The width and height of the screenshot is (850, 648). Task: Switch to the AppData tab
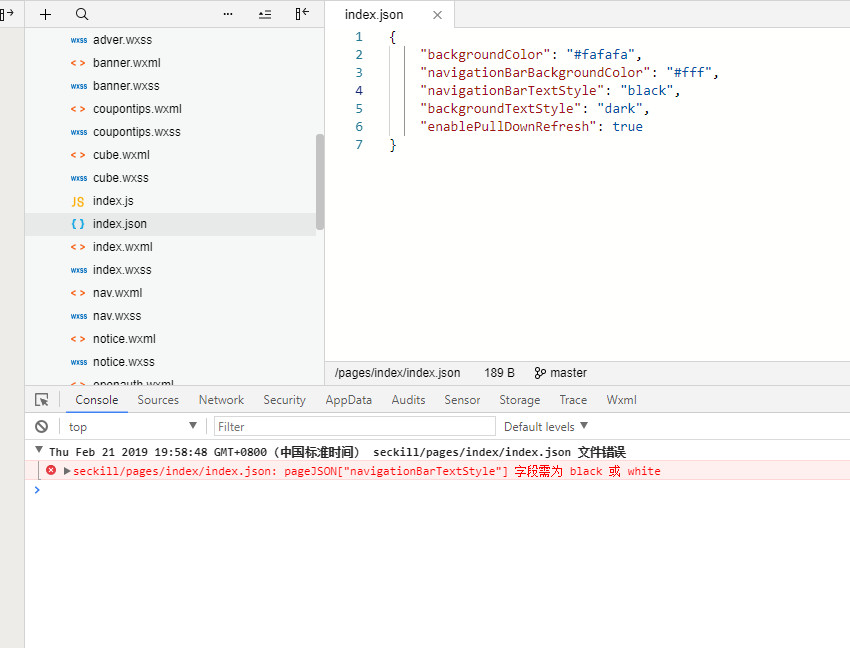[348, 400]
